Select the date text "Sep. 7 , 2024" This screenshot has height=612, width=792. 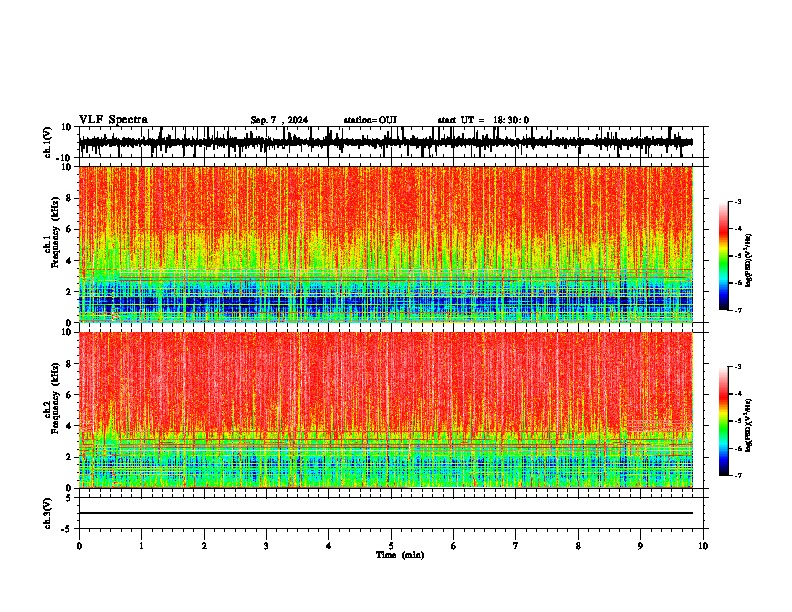click(279, 120)
